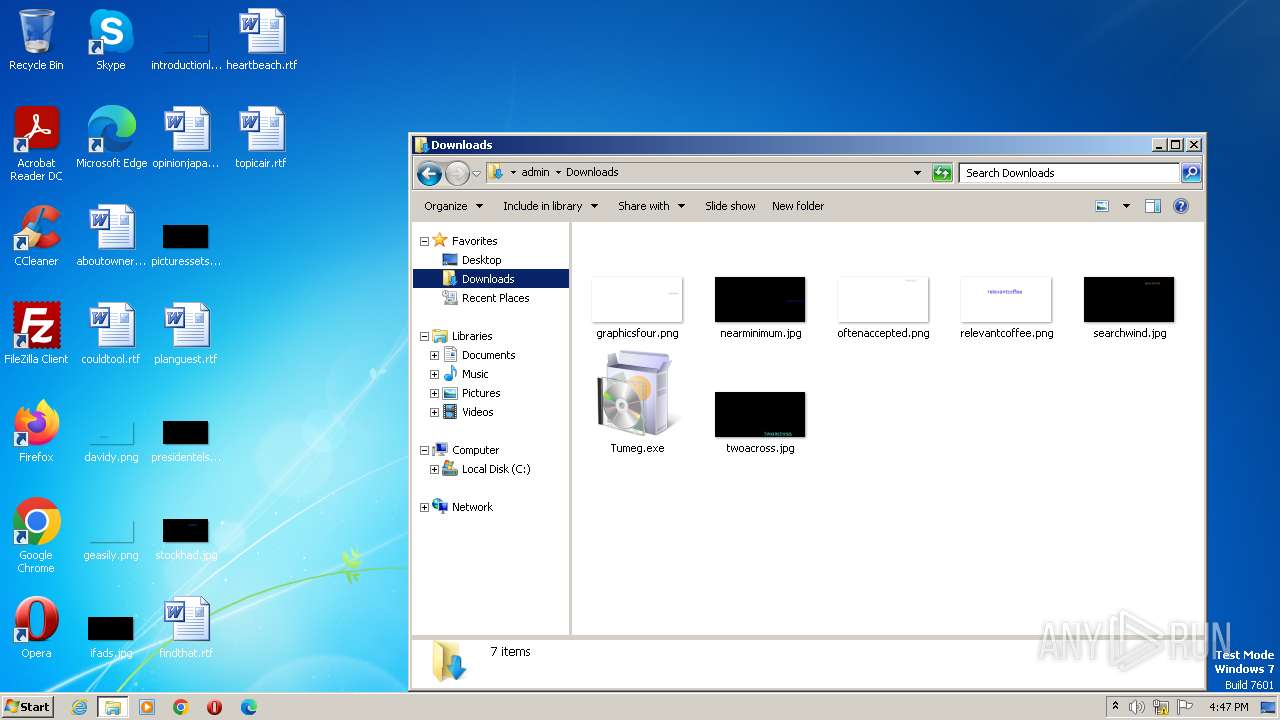This screenshot has width=1280, height=720.
Task: Select Desktop under Favorites
Action: point(481,260)
